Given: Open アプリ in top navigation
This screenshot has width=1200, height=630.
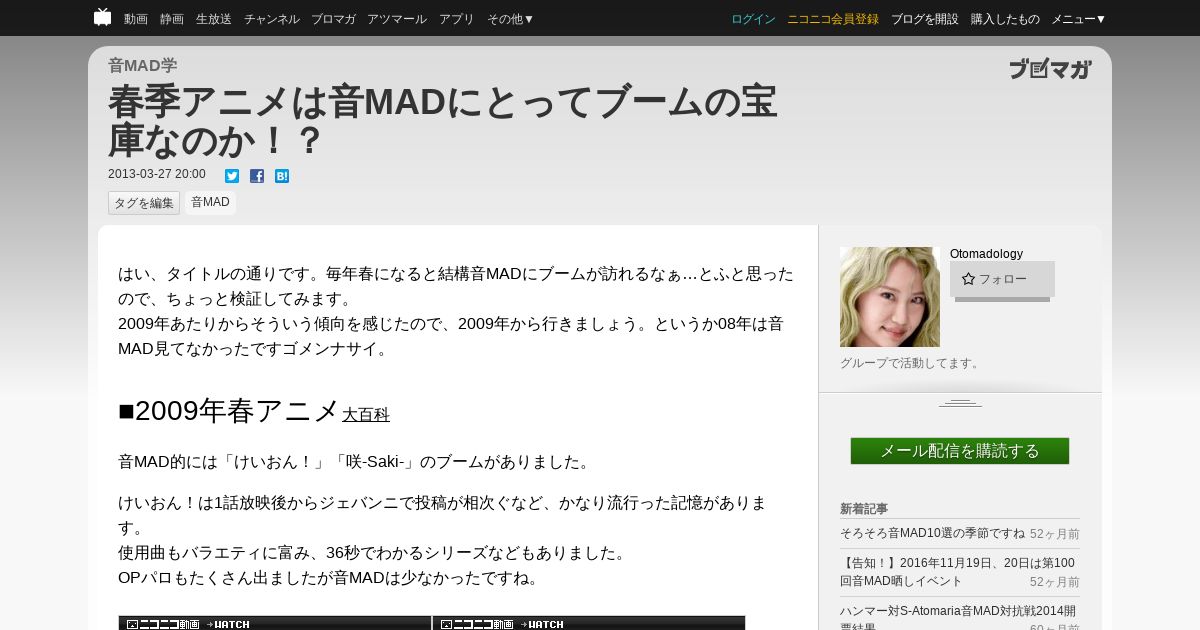Looking at the screenshot, I should tap(457, 19).
